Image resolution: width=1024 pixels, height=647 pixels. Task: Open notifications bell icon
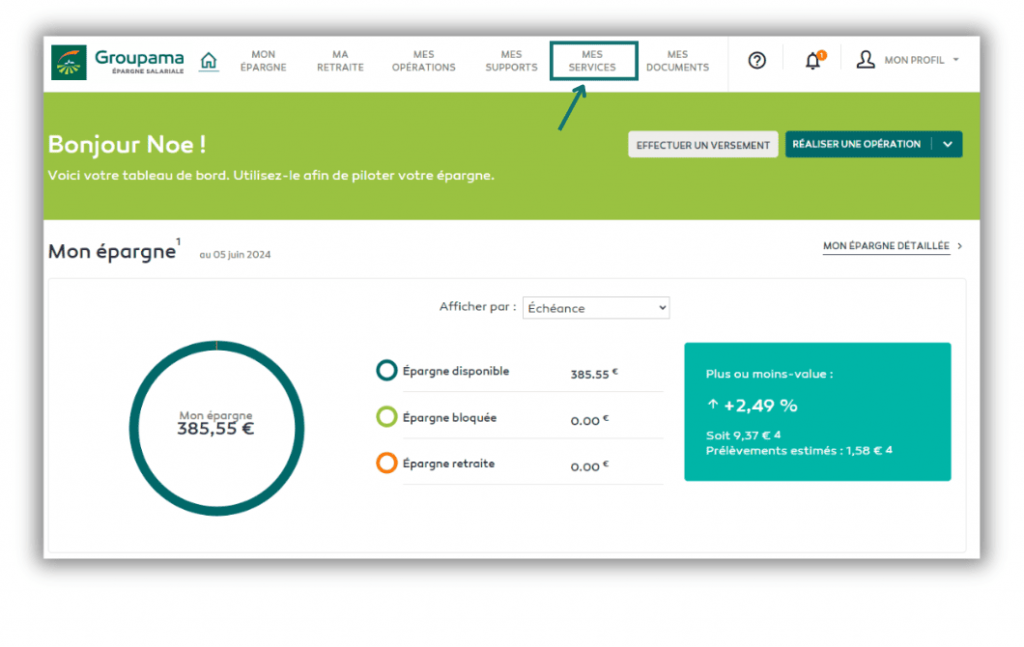813,61
